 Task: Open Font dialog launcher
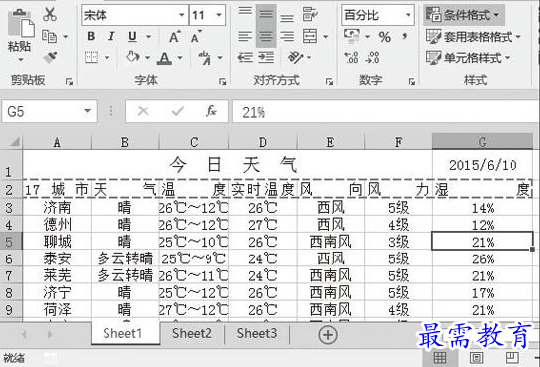coord(223,82)
